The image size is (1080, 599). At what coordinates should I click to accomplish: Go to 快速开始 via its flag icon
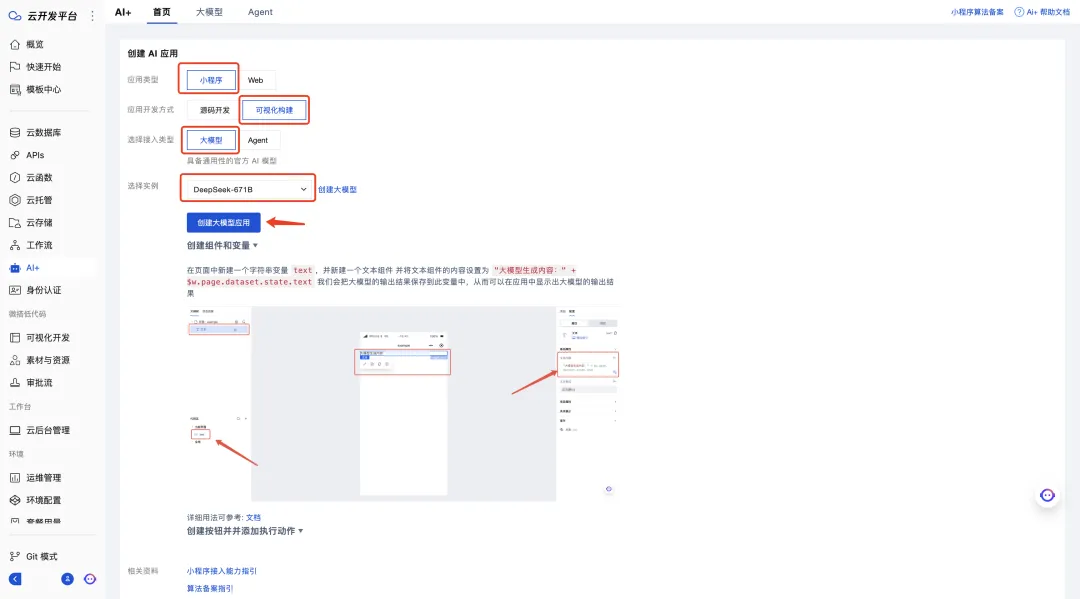(14, 67)
